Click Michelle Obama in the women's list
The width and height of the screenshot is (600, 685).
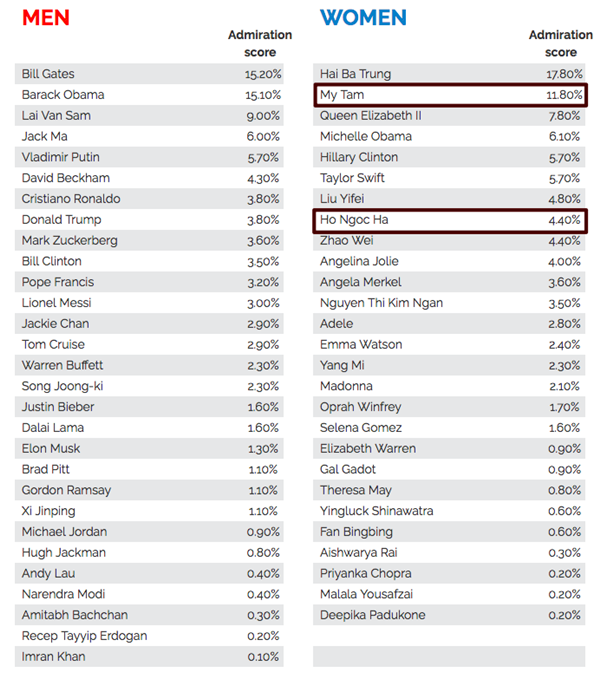450,136
